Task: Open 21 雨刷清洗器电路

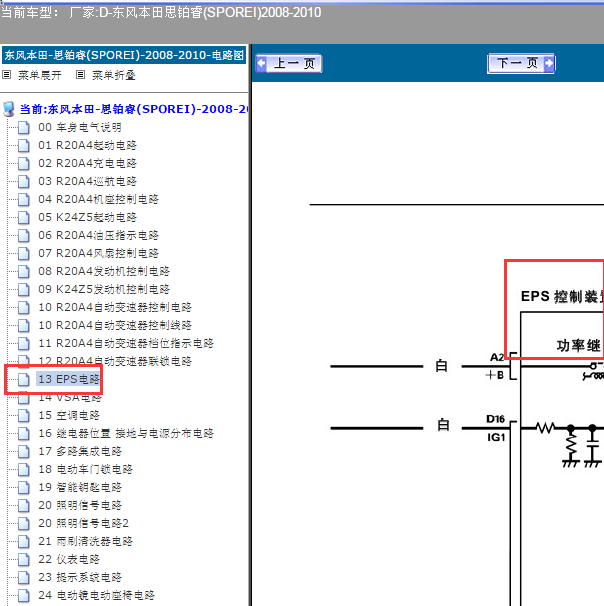Action: [85, 541]
